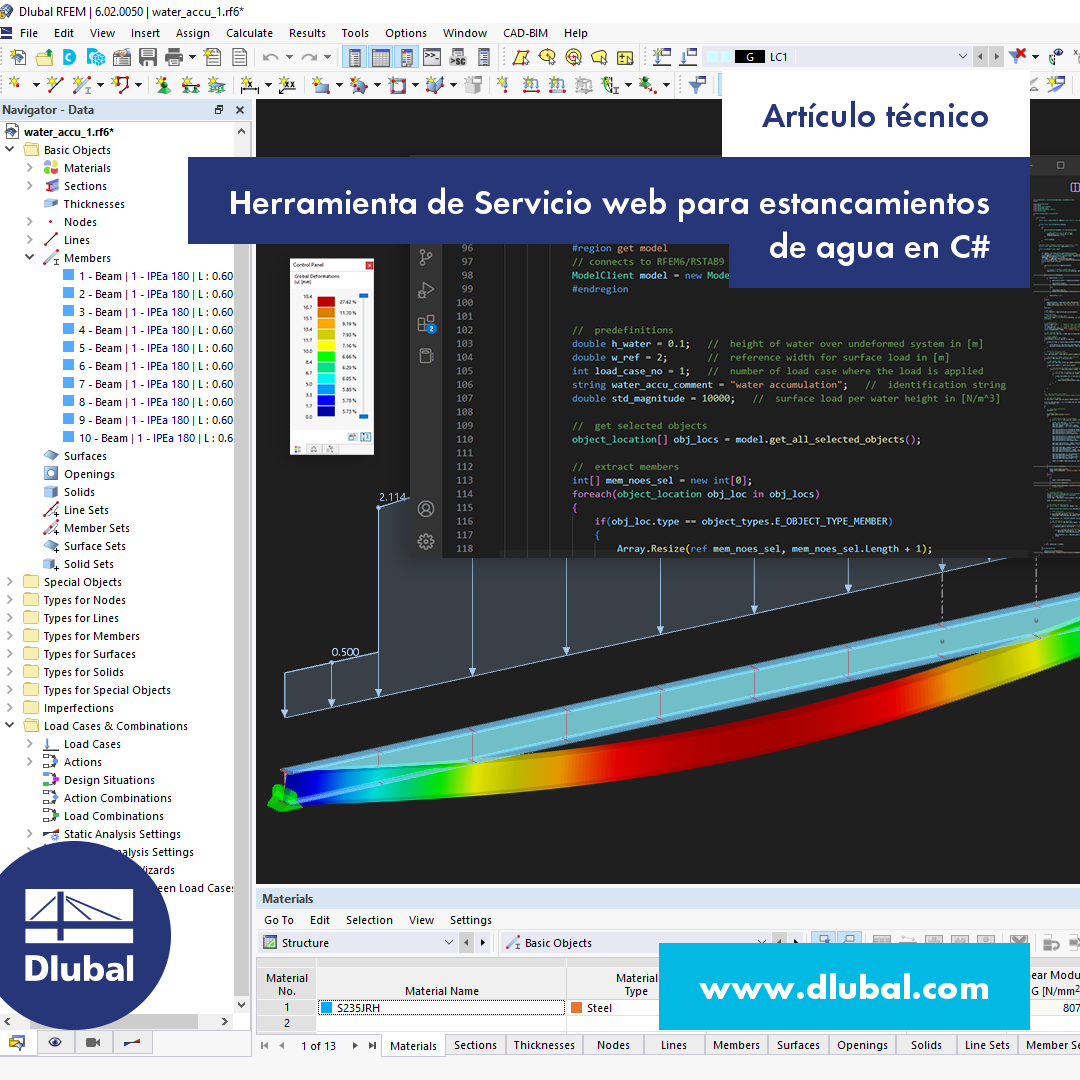Viewport: 1080px width, 1080px height.
Task: Select the Save icon in the top toolbar
Action: tap(146, 57)
